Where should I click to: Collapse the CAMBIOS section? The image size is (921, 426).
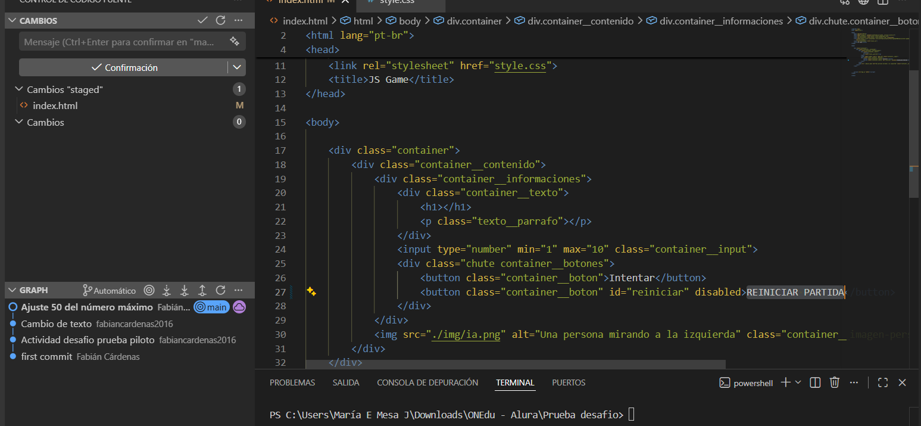12,21
